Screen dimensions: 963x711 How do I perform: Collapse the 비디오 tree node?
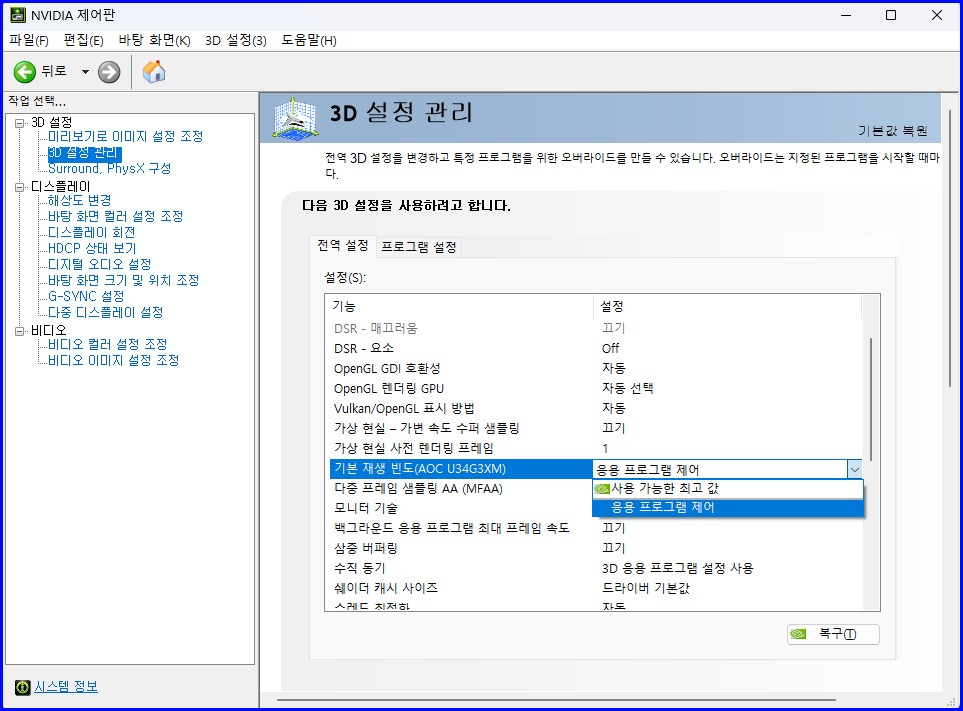(20, 331)
